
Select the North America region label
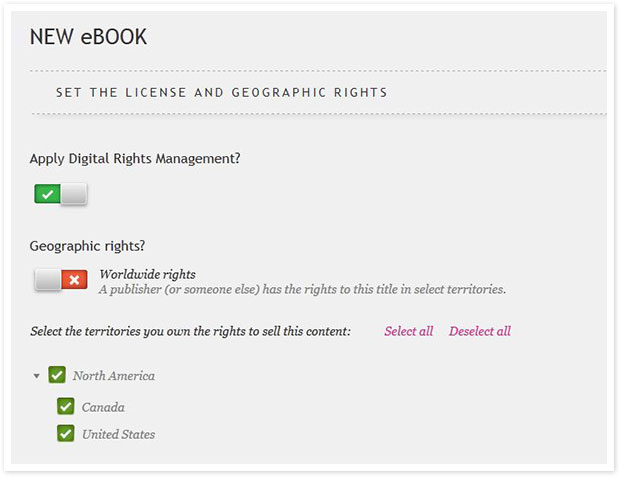(x=114, y=376)
